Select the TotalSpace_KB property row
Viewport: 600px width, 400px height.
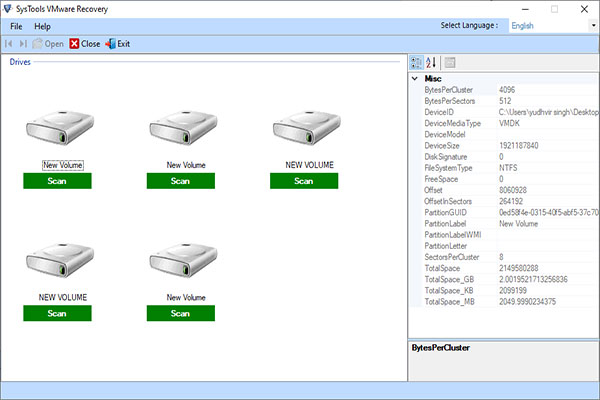tap(510, 290)
